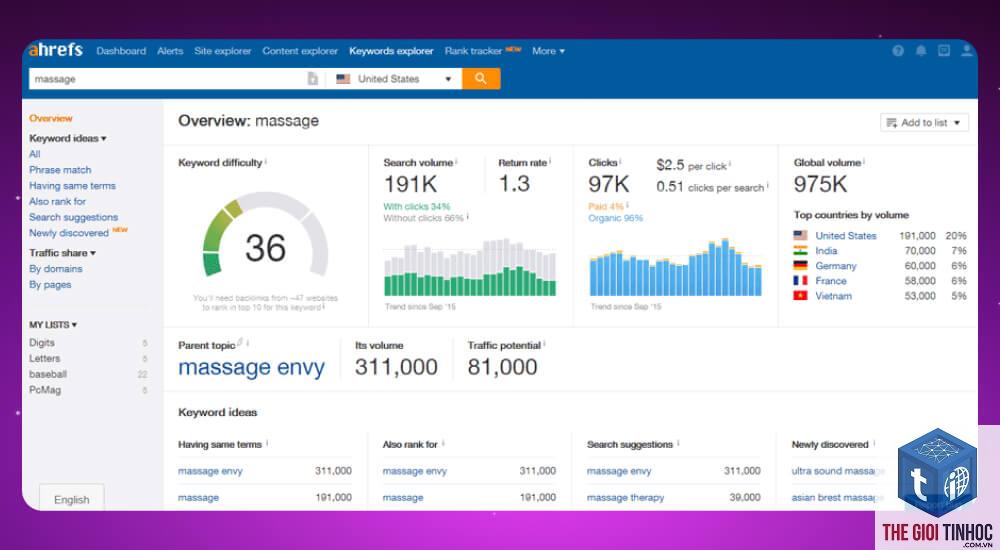
Task: Open Also rank for in sidebar
Action: 57,201
